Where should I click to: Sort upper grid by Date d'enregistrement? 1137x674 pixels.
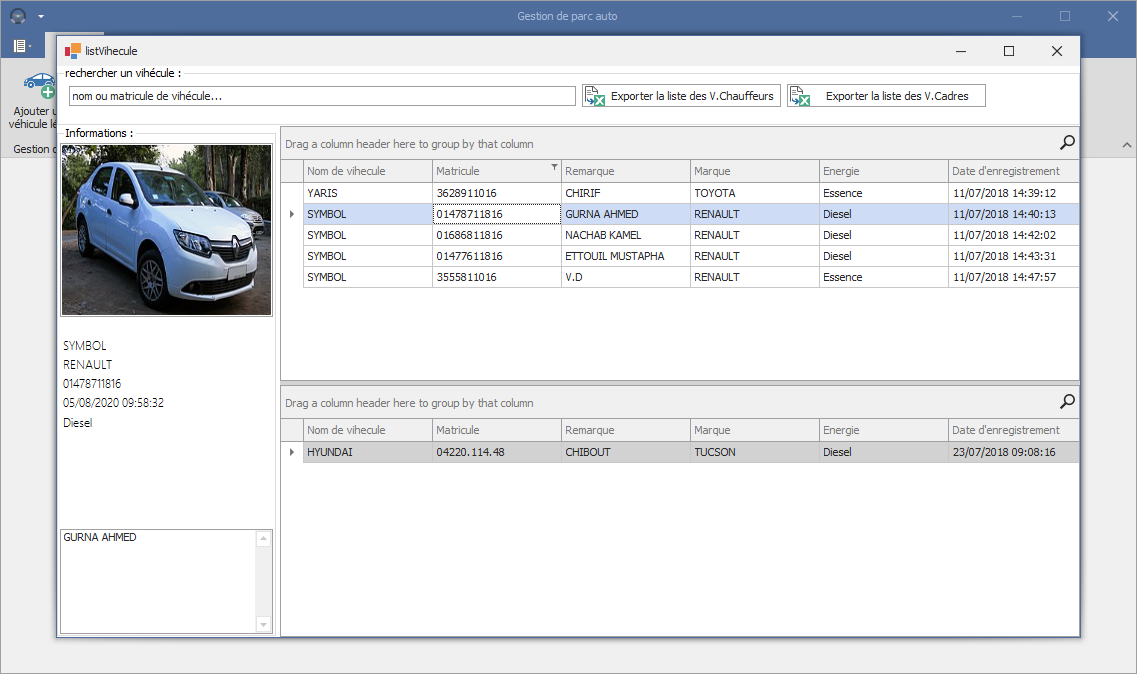coord(1013,171)
